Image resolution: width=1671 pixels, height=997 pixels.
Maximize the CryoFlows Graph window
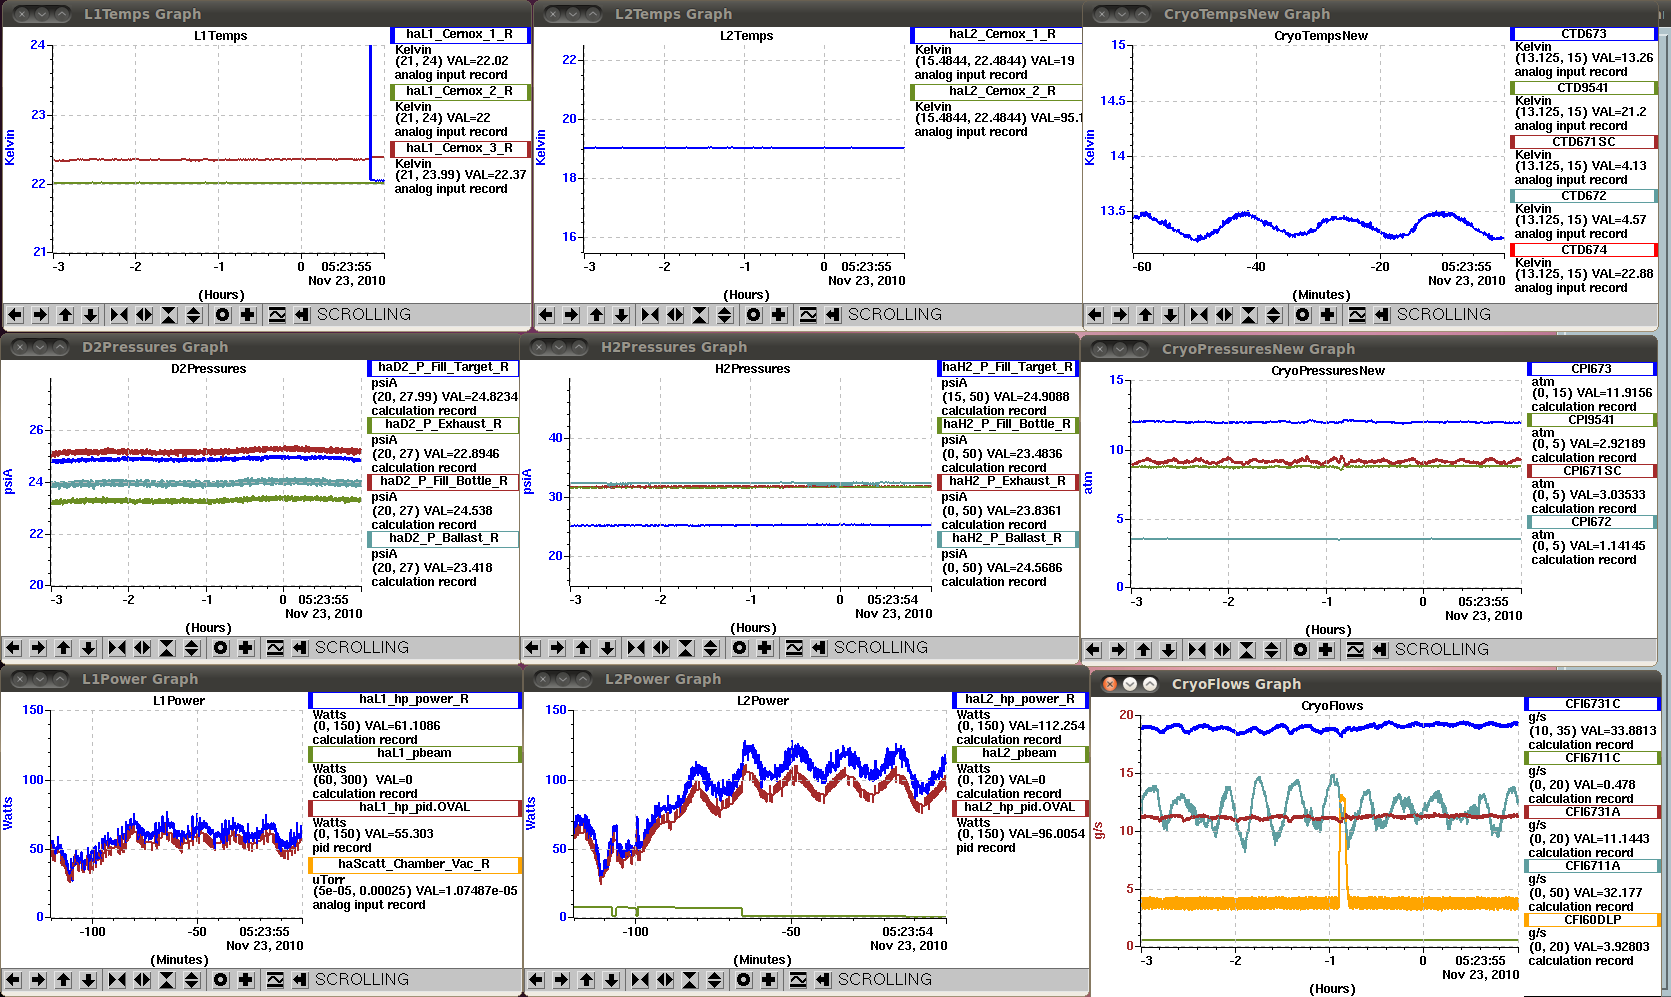(1150, 684)
